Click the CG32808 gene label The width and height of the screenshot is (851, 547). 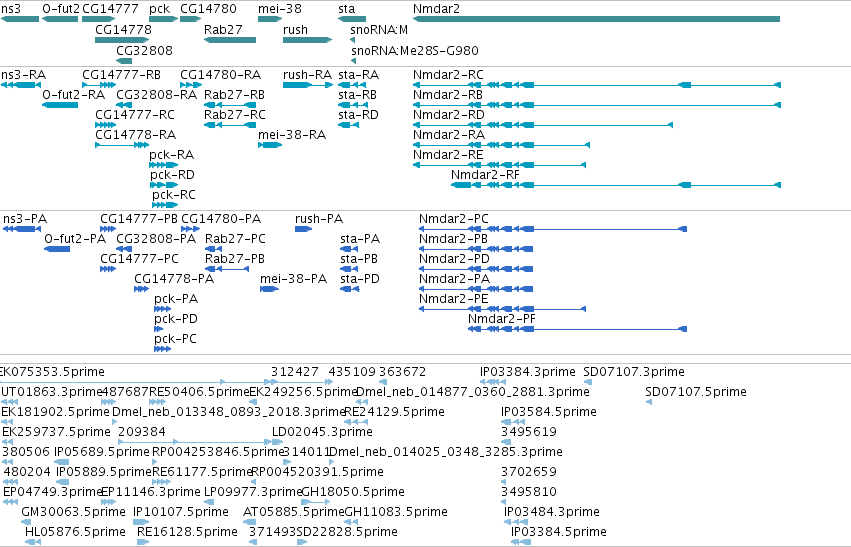144,50
